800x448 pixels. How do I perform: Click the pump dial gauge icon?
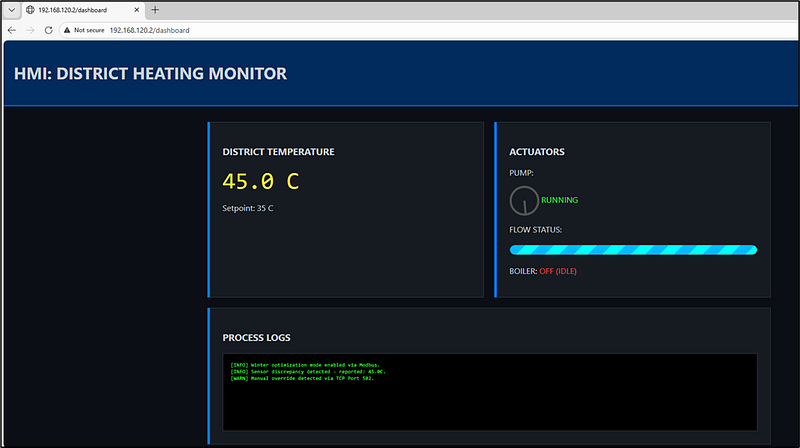pyautogui.click(x=524, y=201)
